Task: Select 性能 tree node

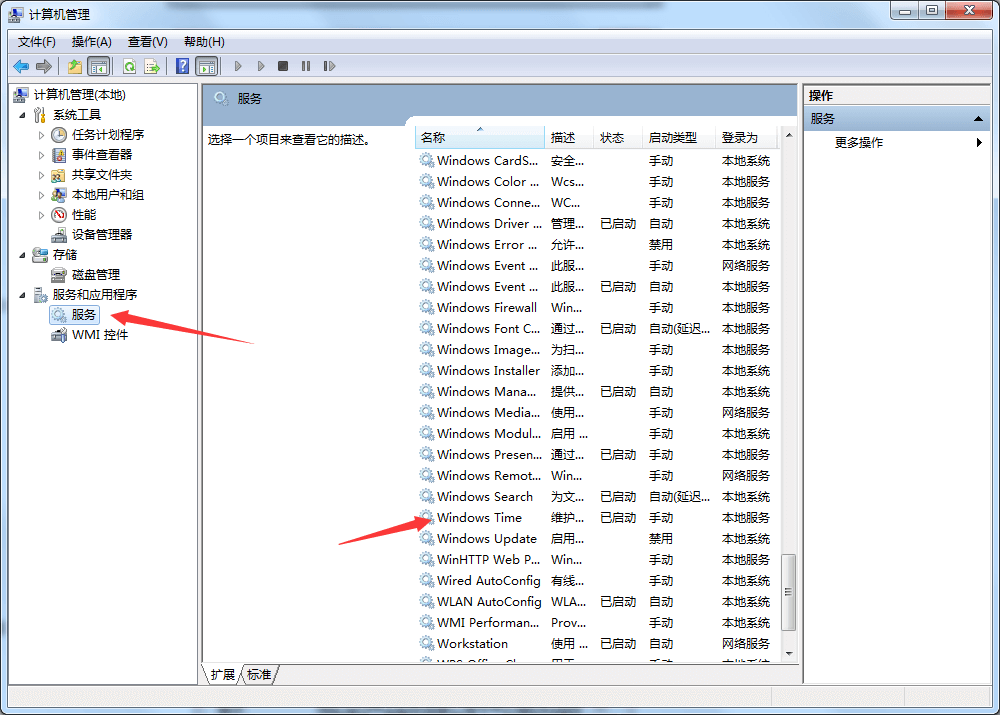Action: click(x=84, y=215)
